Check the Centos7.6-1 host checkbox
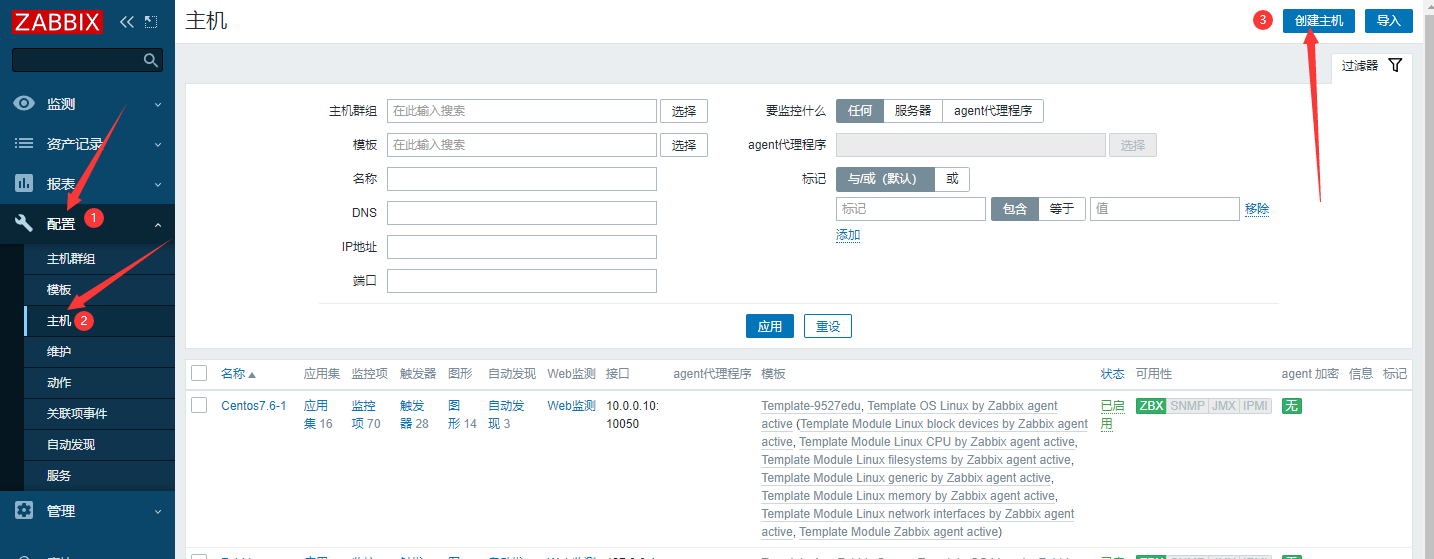 pos(199,405)
